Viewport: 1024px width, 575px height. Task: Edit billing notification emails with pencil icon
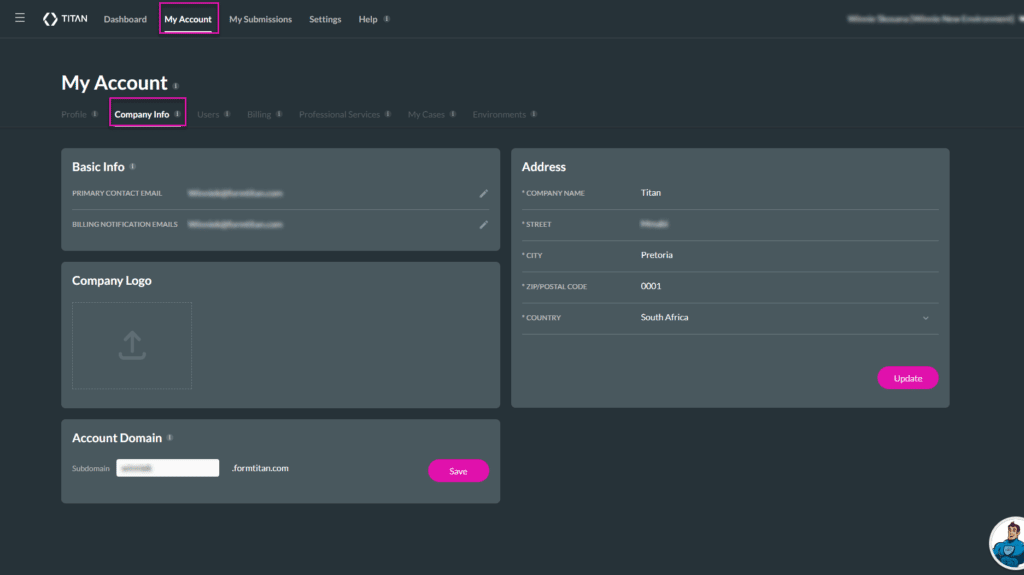point(483,225)
